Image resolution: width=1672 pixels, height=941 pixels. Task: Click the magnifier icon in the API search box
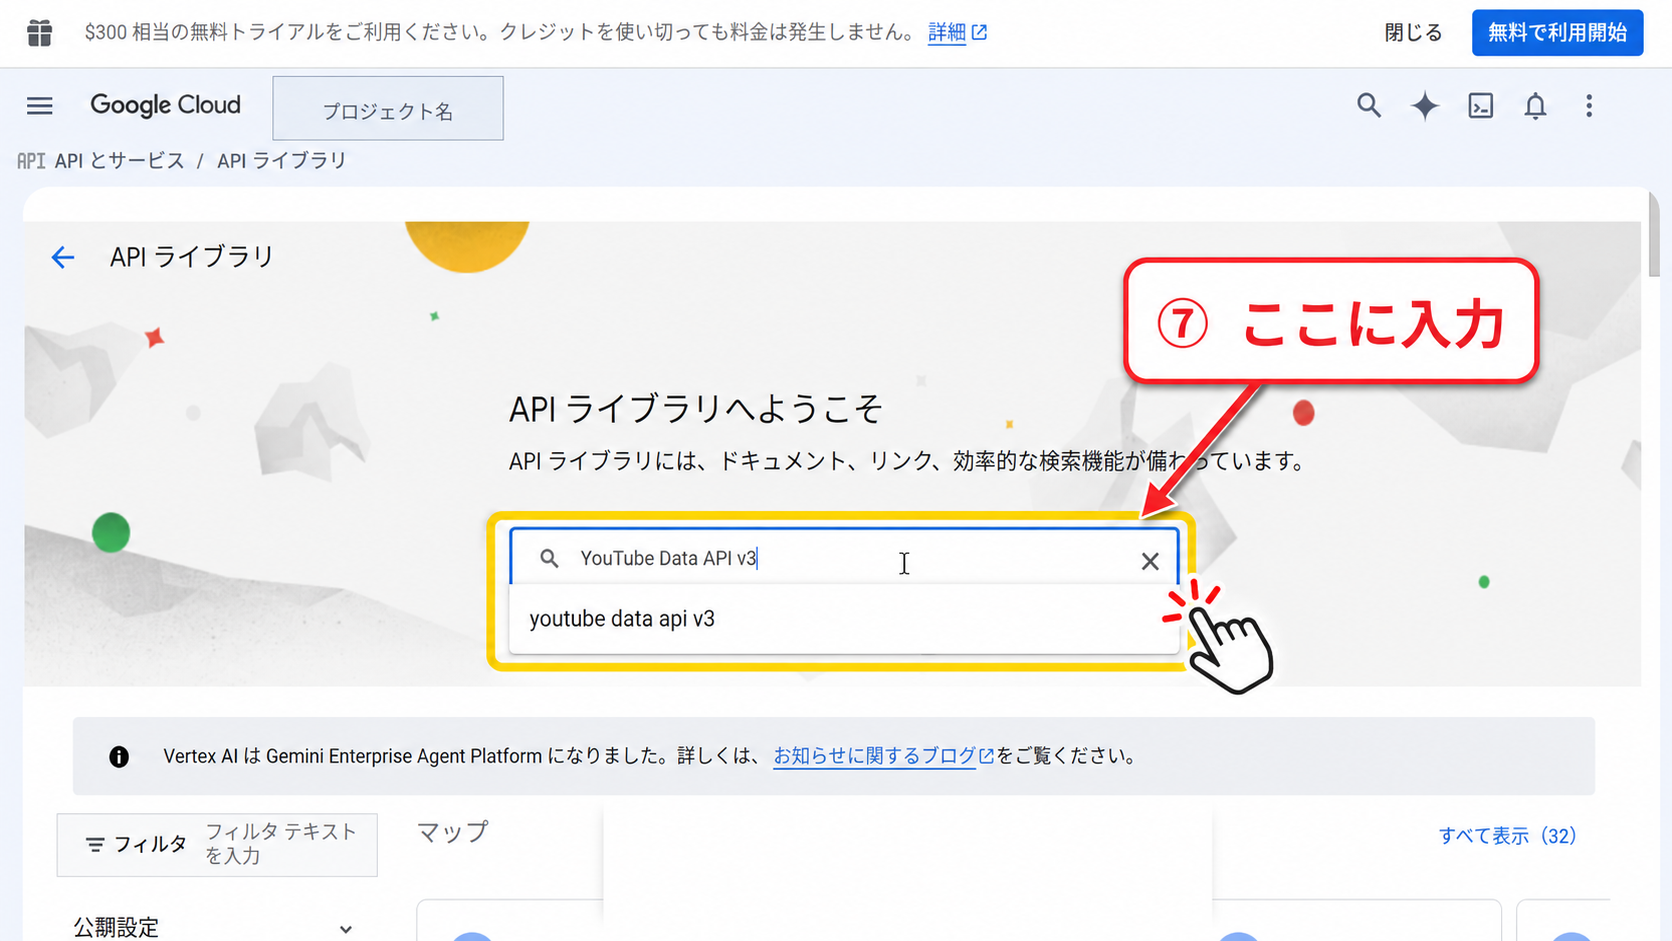(x=549, y=558)
